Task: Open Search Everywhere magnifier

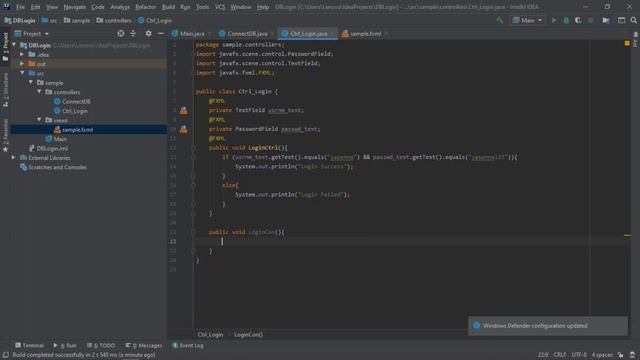Action: [633, 20]
